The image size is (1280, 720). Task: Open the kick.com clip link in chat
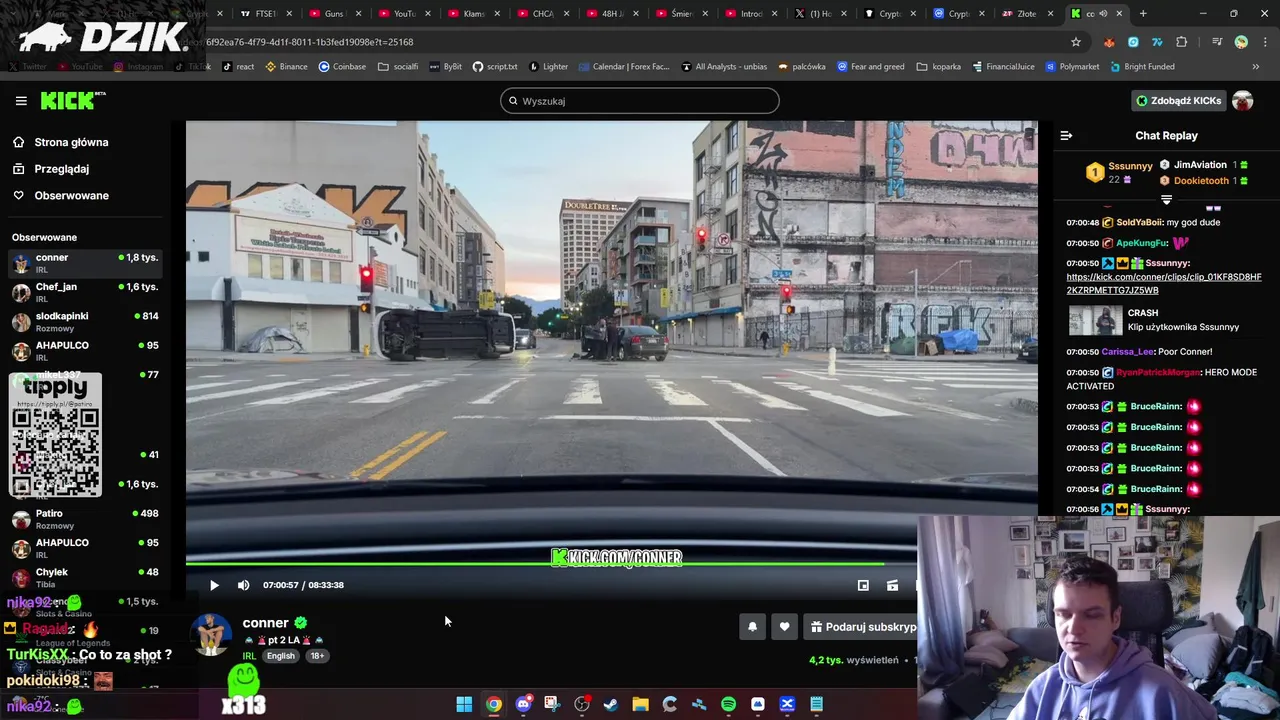pos(1164,283)
